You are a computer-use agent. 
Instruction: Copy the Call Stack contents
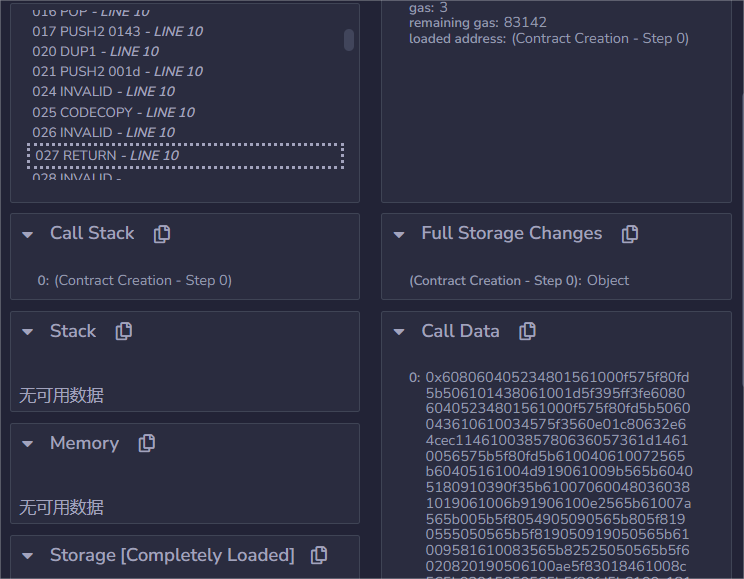(162, 233)
